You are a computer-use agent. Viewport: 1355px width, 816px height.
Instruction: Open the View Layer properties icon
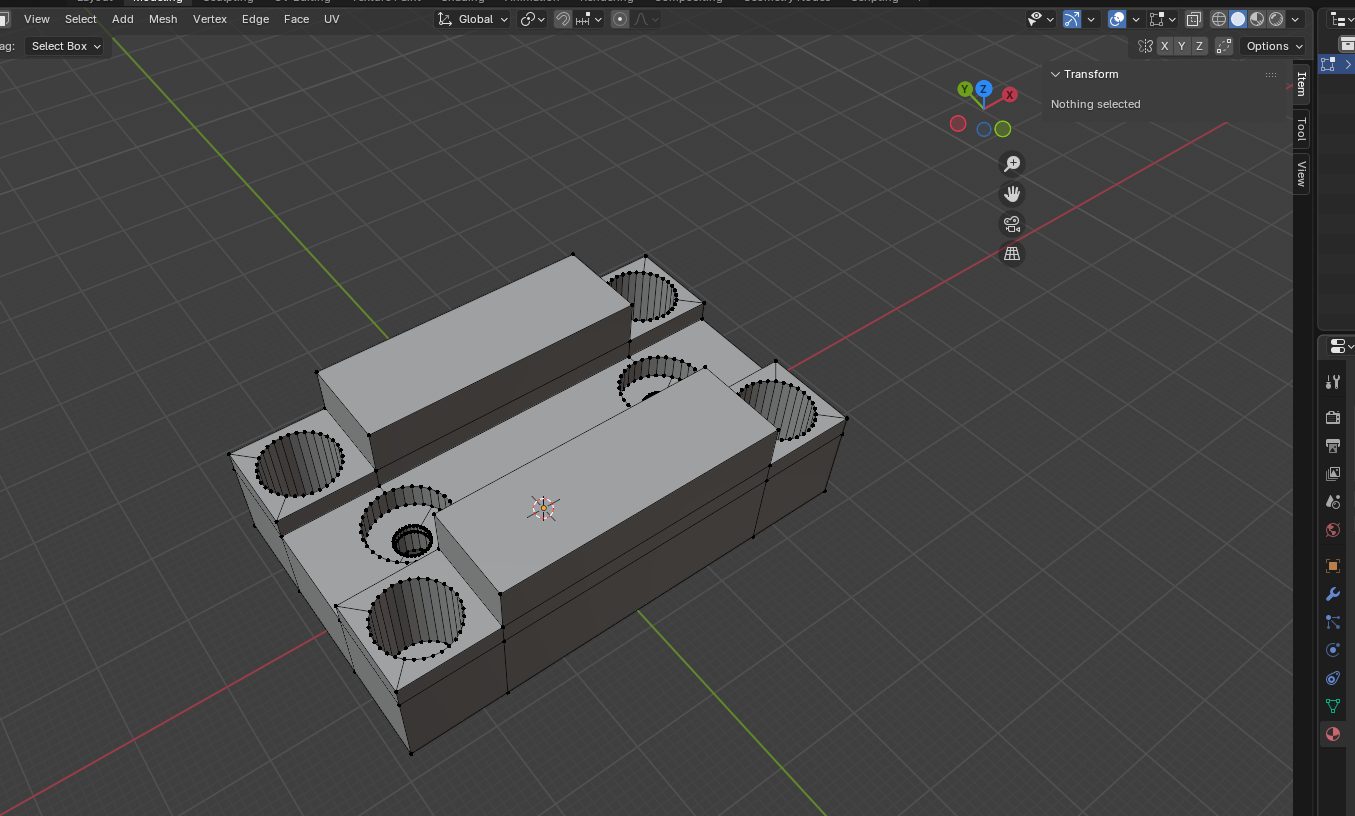pos(1332,473)
